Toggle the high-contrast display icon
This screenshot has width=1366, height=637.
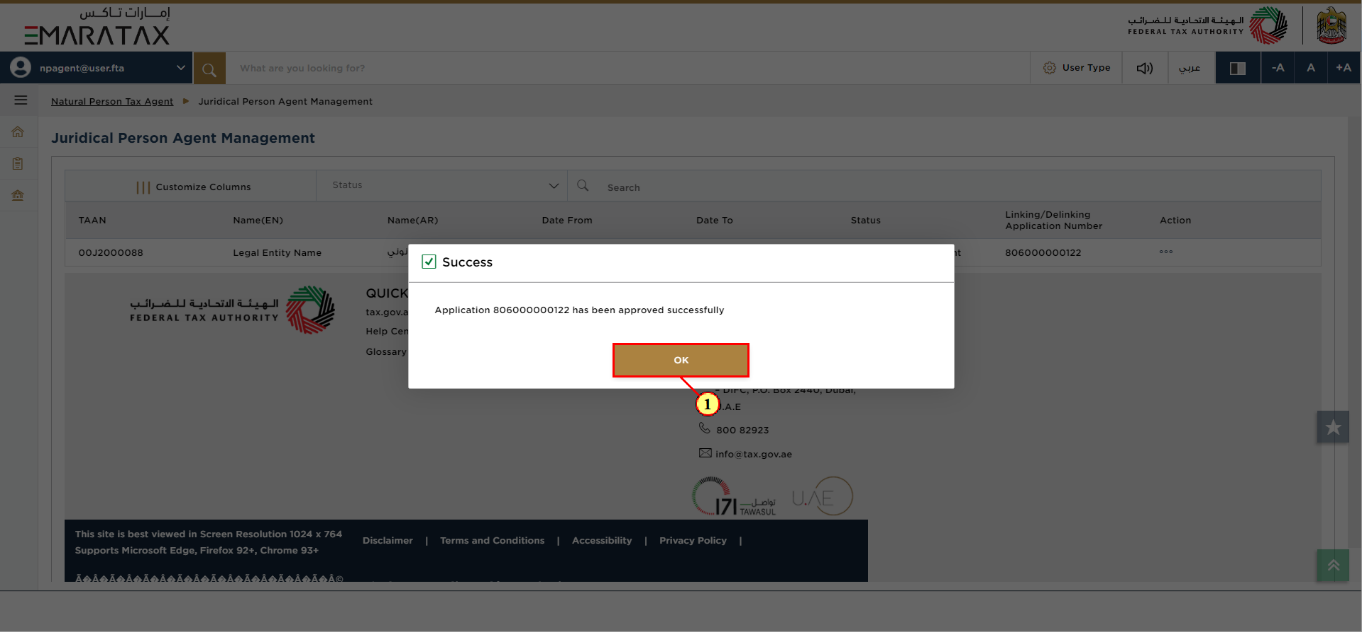pyautogui.click(x=1237, y=68)
